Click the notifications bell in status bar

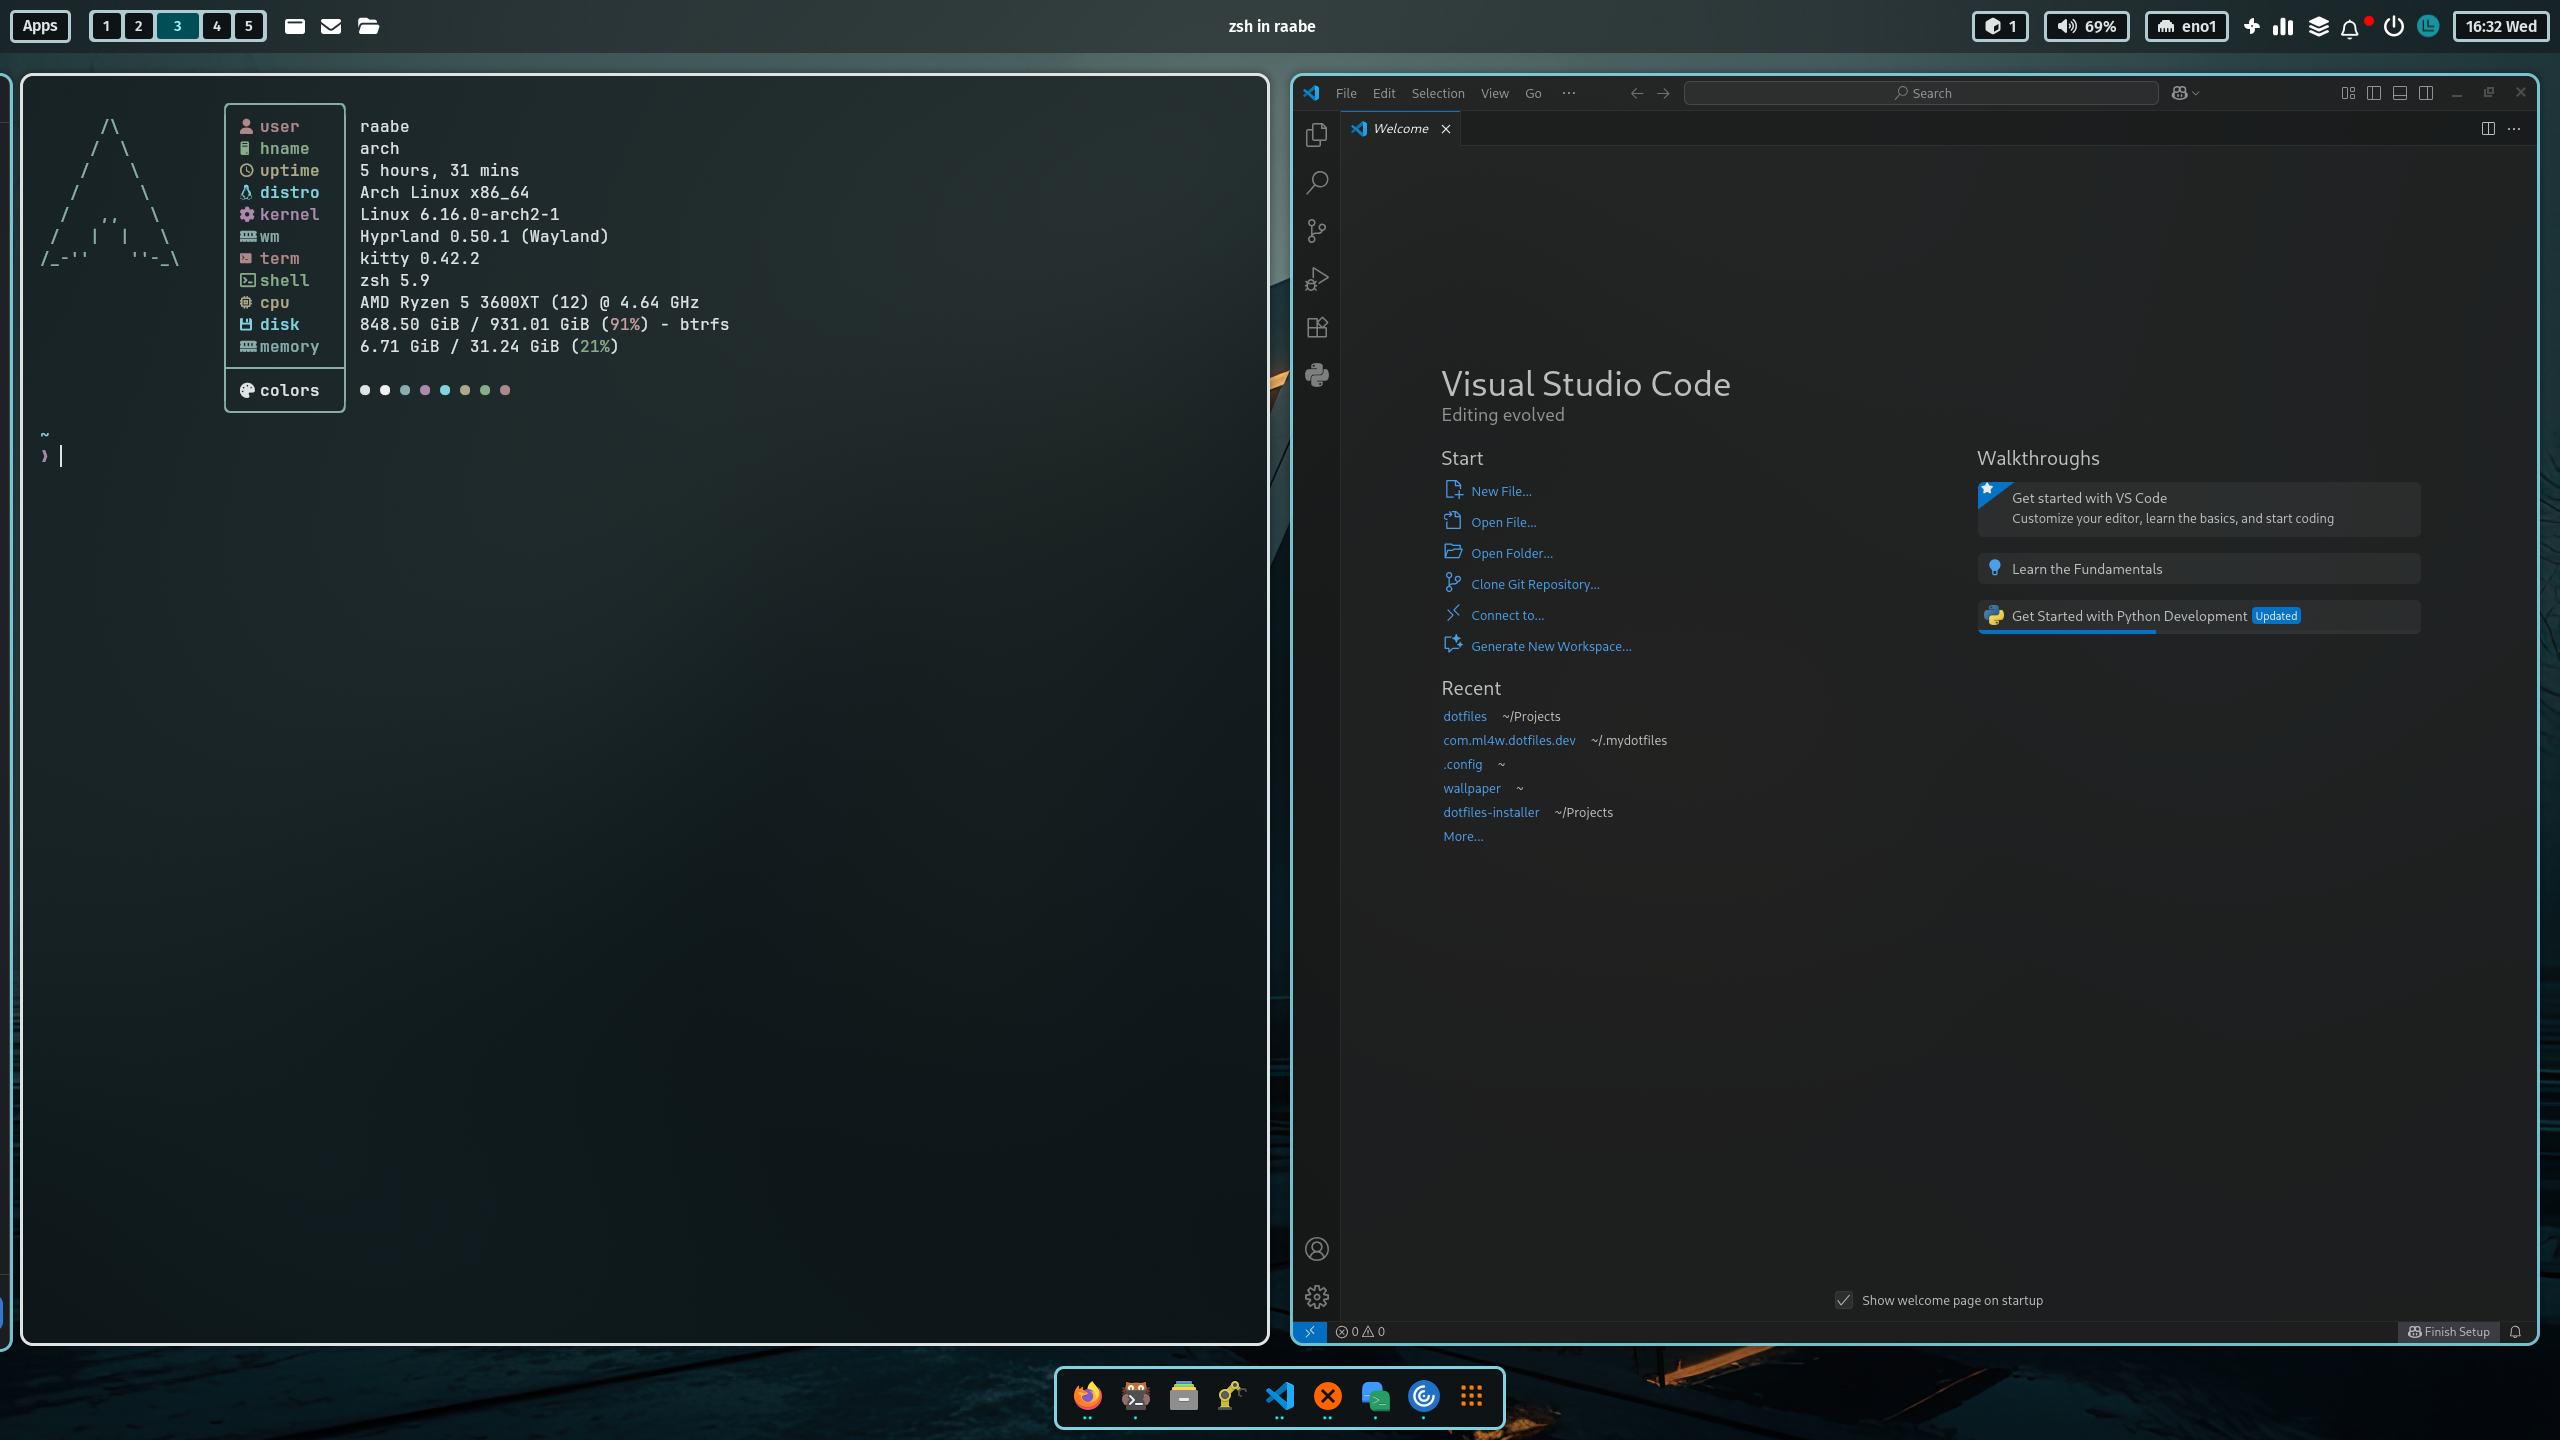click(2516, 1332)
